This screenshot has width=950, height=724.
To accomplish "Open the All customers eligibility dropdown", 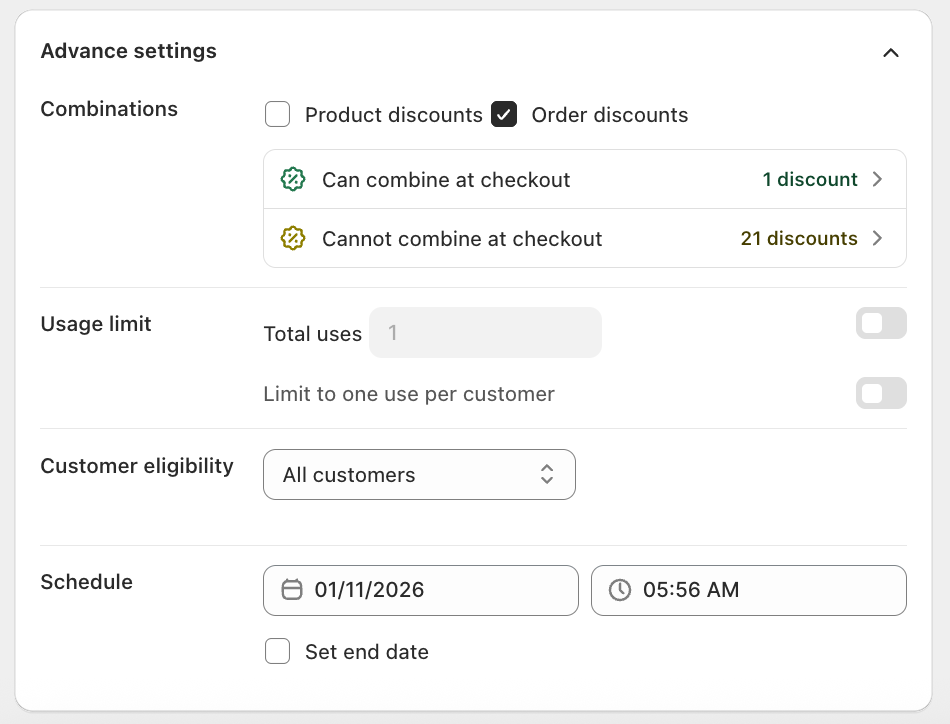I will point(419,474).
